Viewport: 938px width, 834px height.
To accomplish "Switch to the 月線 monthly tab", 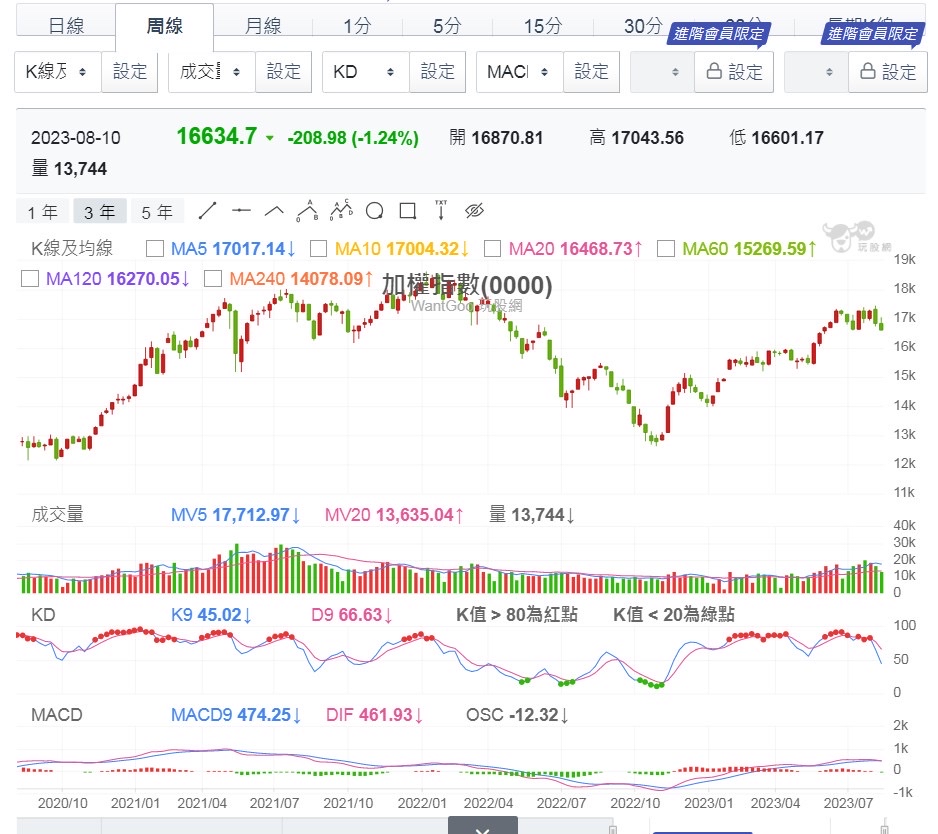I will pyautogui.click(x=263, y=27).
